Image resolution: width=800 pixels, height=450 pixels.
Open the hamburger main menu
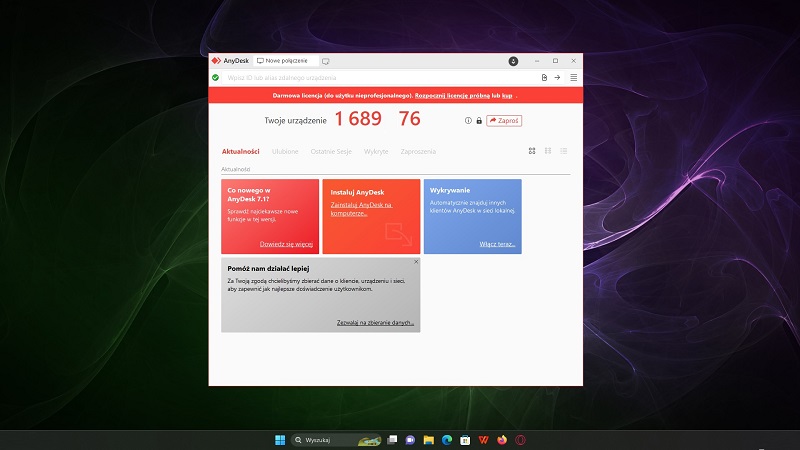(x=573, y=78)
